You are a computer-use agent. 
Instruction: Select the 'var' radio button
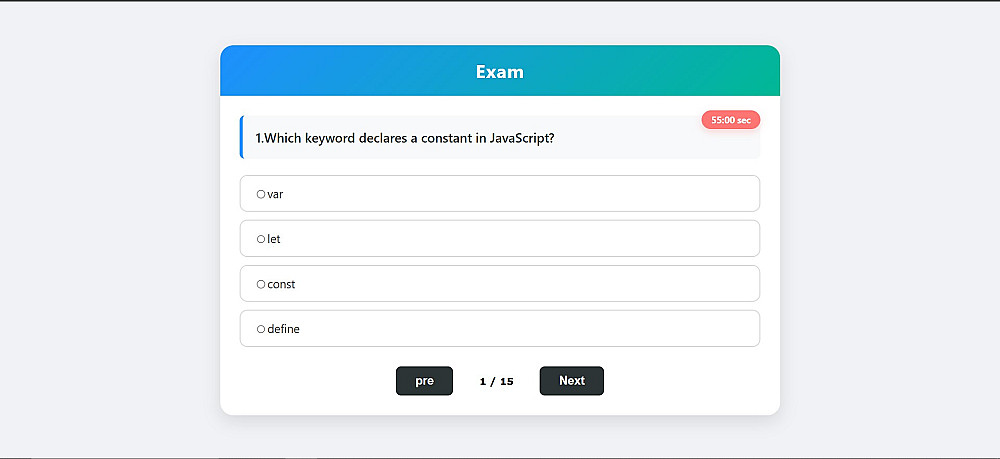(x=261, y=194)
